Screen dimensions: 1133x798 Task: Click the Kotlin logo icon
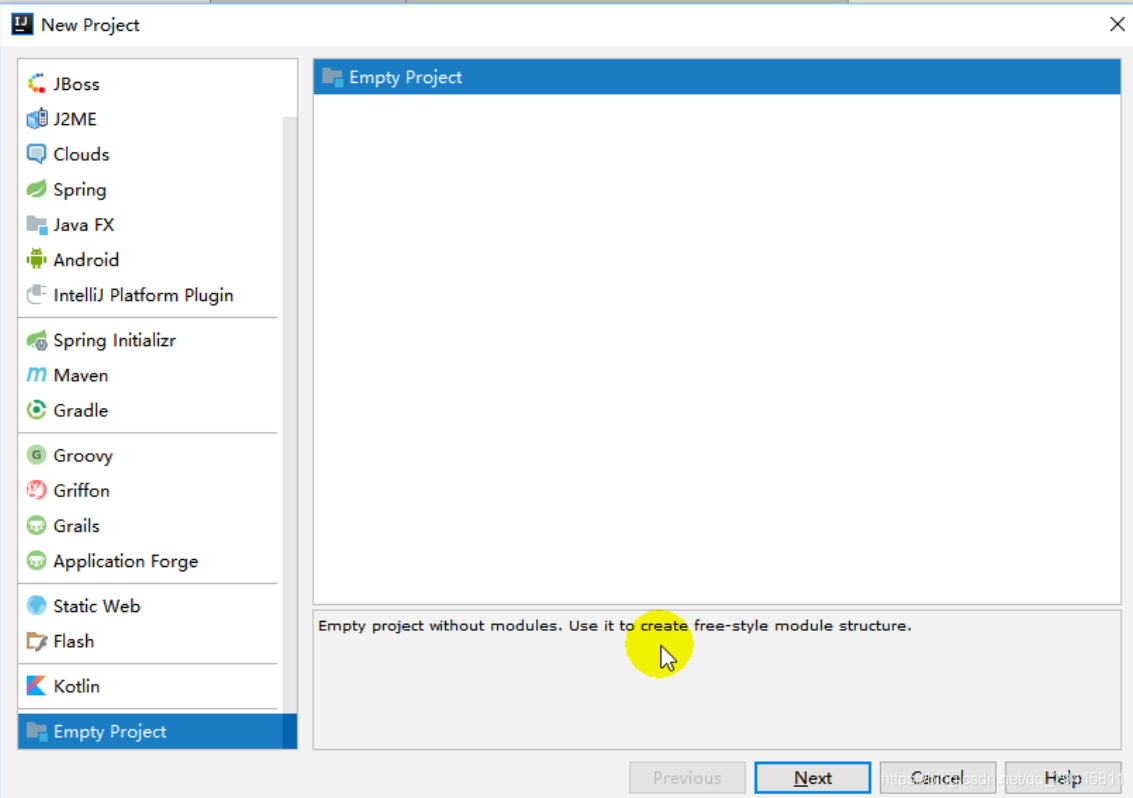click(x=36, y=686)
